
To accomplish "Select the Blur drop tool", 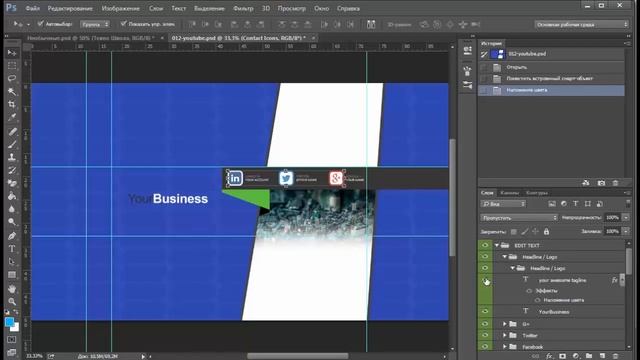I will pos(12,209).
